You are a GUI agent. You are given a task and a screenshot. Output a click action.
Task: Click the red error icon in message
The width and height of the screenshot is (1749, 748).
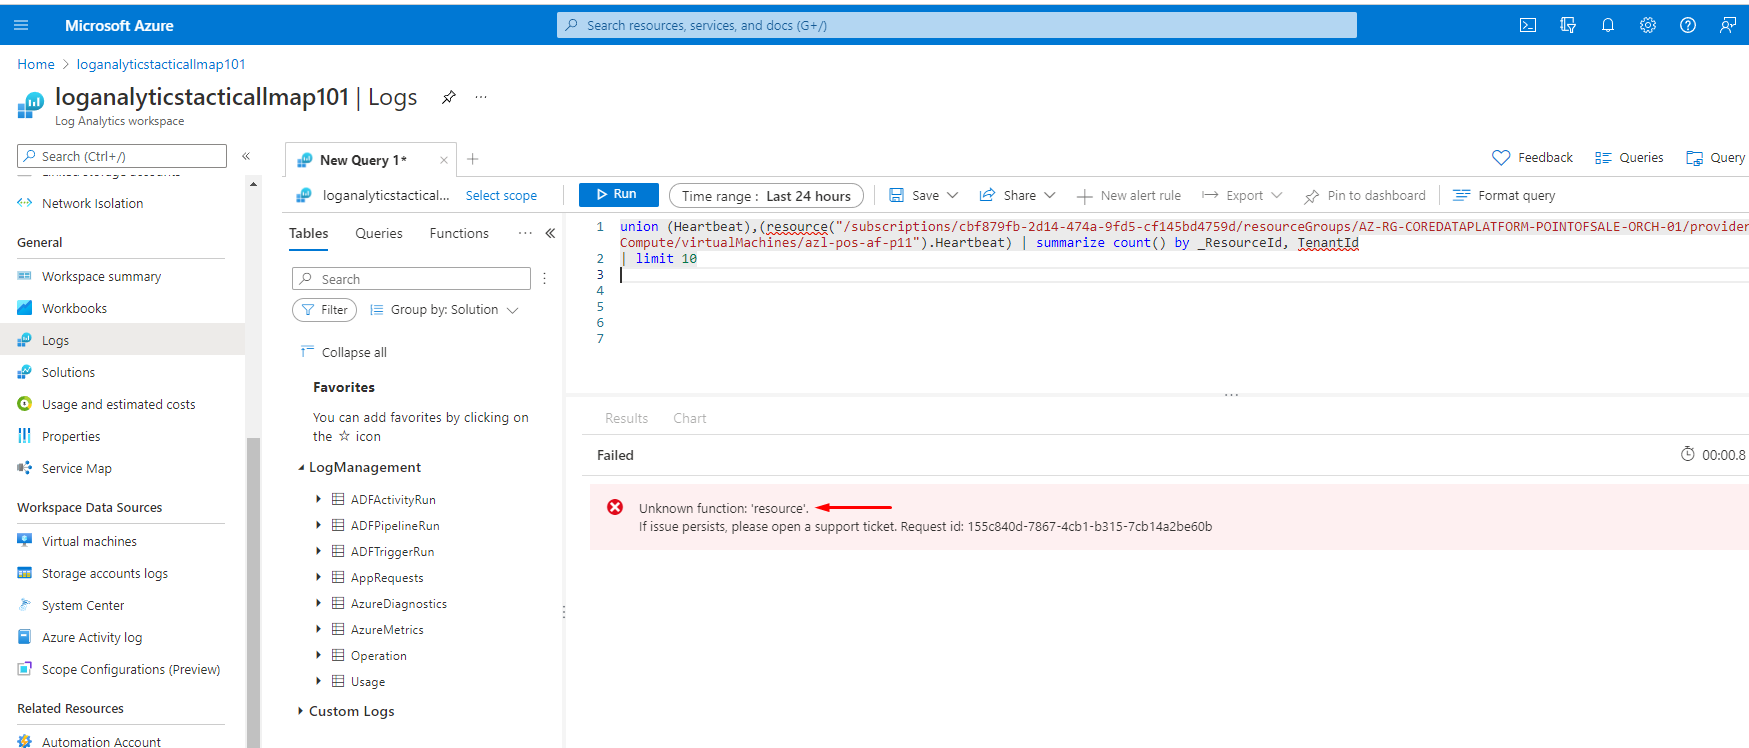click(x=615, y=507)
